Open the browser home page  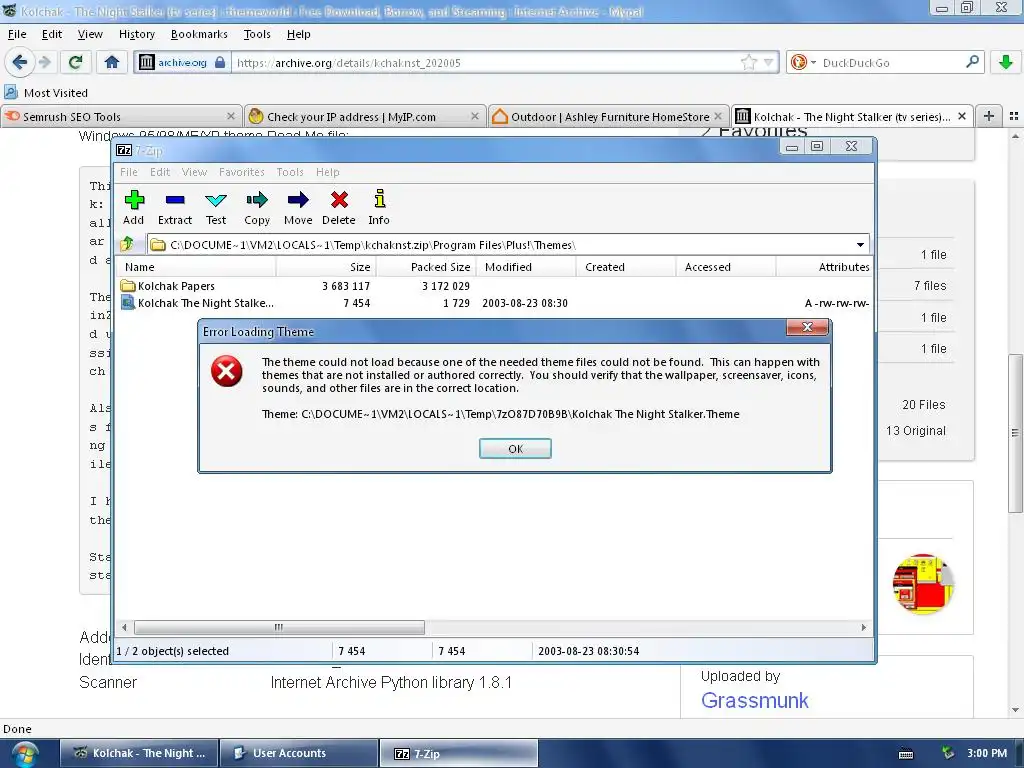click(x=112, y=62)
